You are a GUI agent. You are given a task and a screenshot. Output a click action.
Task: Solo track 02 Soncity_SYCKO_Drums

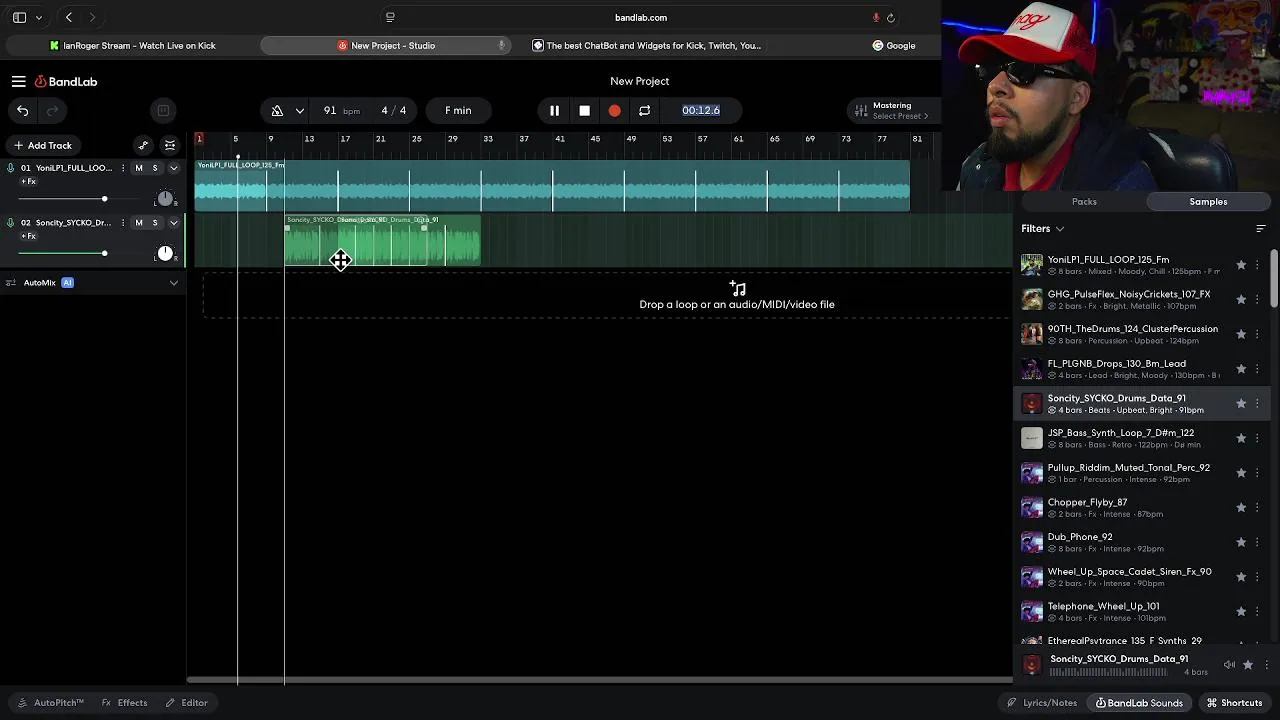(x=155, y=223)
